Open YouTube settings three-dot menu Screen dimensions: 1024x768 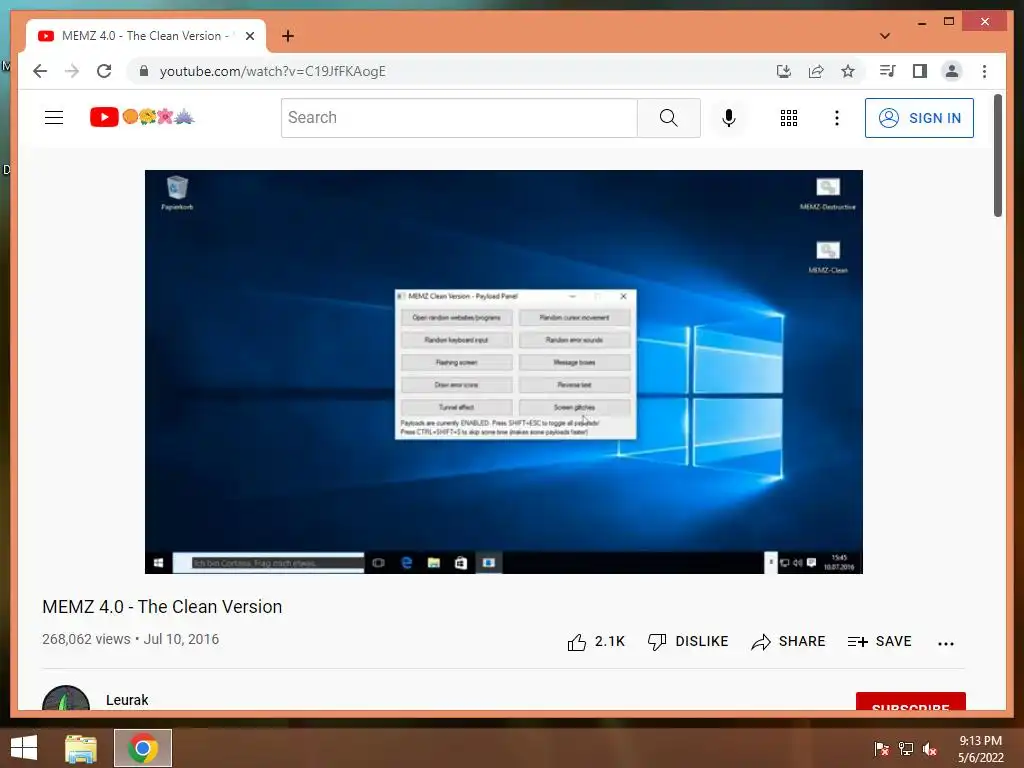837,118
